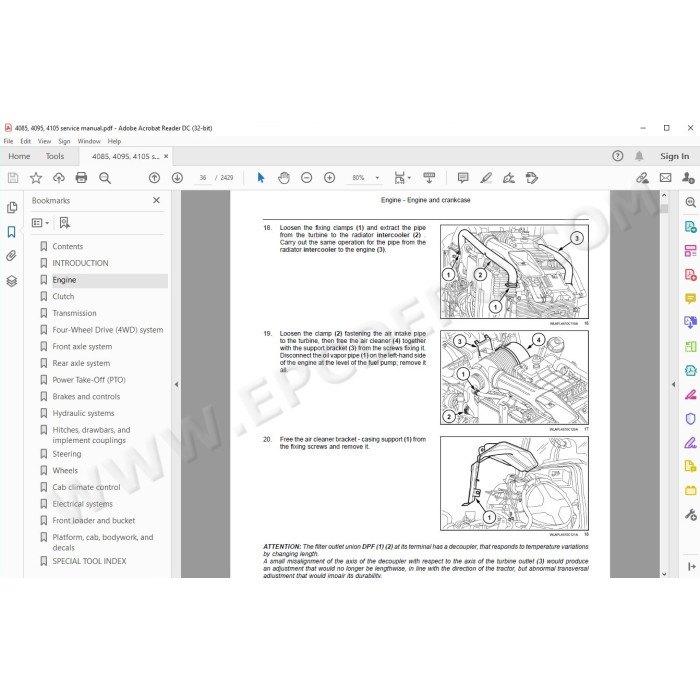Open the Edit menu

[x=25, y=141]
